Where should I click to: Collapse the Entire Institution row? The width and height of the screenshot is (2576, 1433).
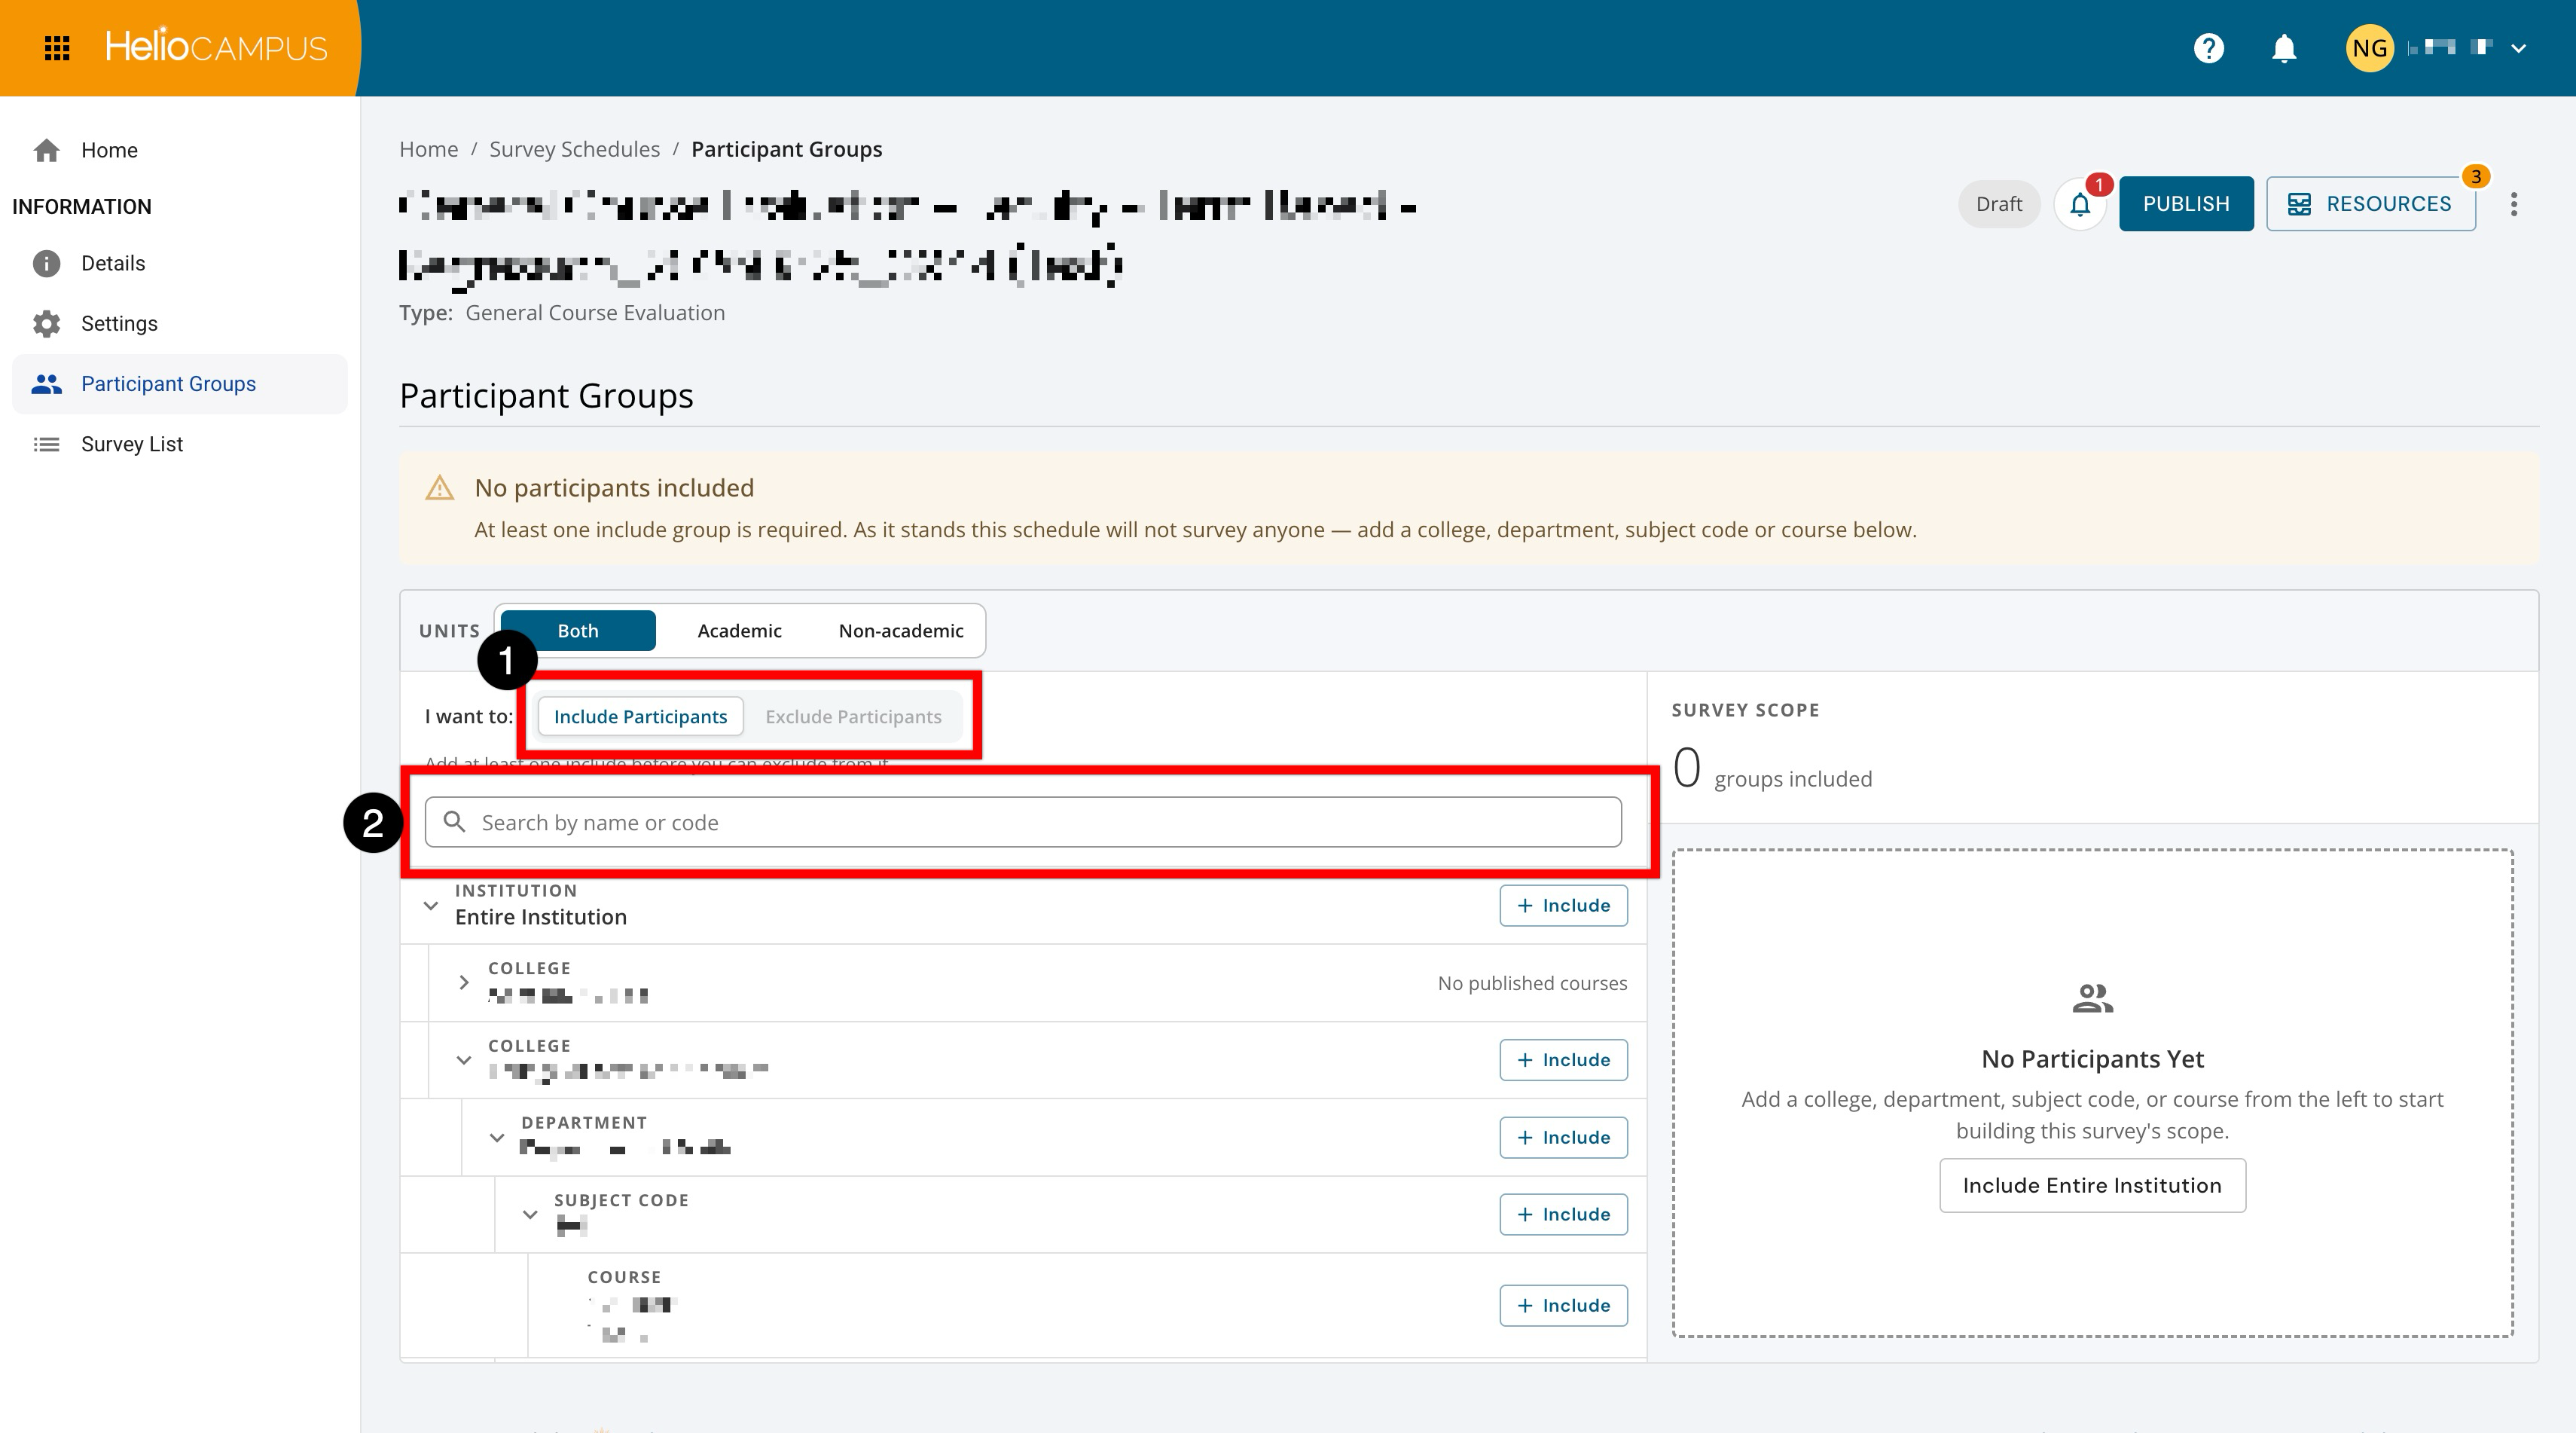pos(431,906)
